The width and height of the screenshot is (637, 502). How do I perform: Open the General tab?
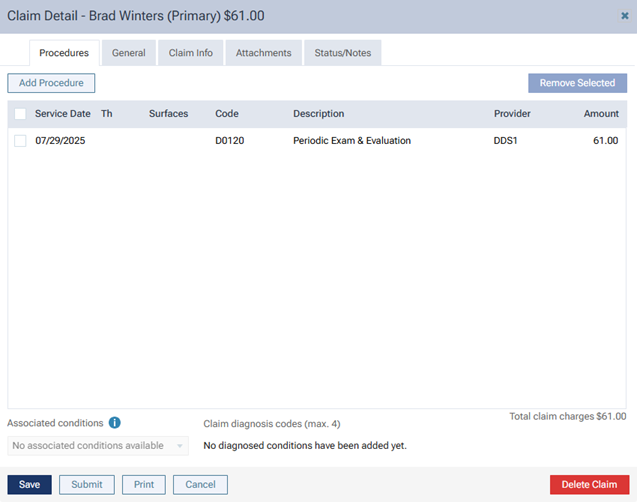click(129, 53)
